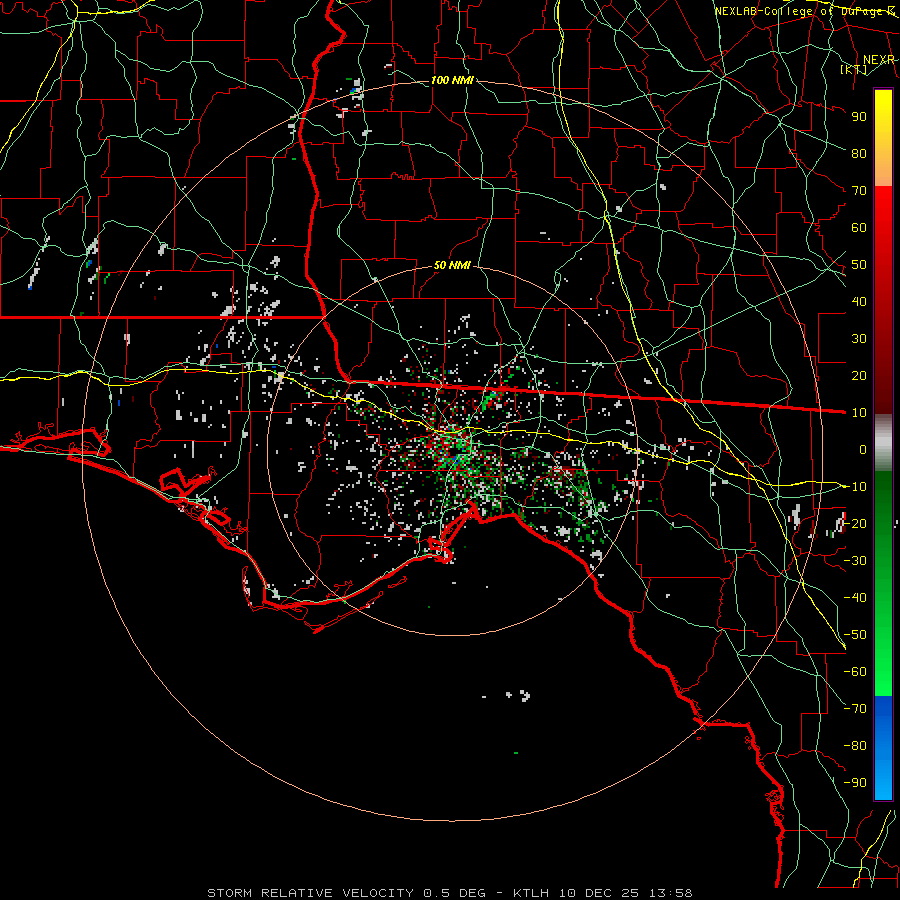
Task: Click the '100 NMI' range ring label
Action: click(x=452, y=80)
